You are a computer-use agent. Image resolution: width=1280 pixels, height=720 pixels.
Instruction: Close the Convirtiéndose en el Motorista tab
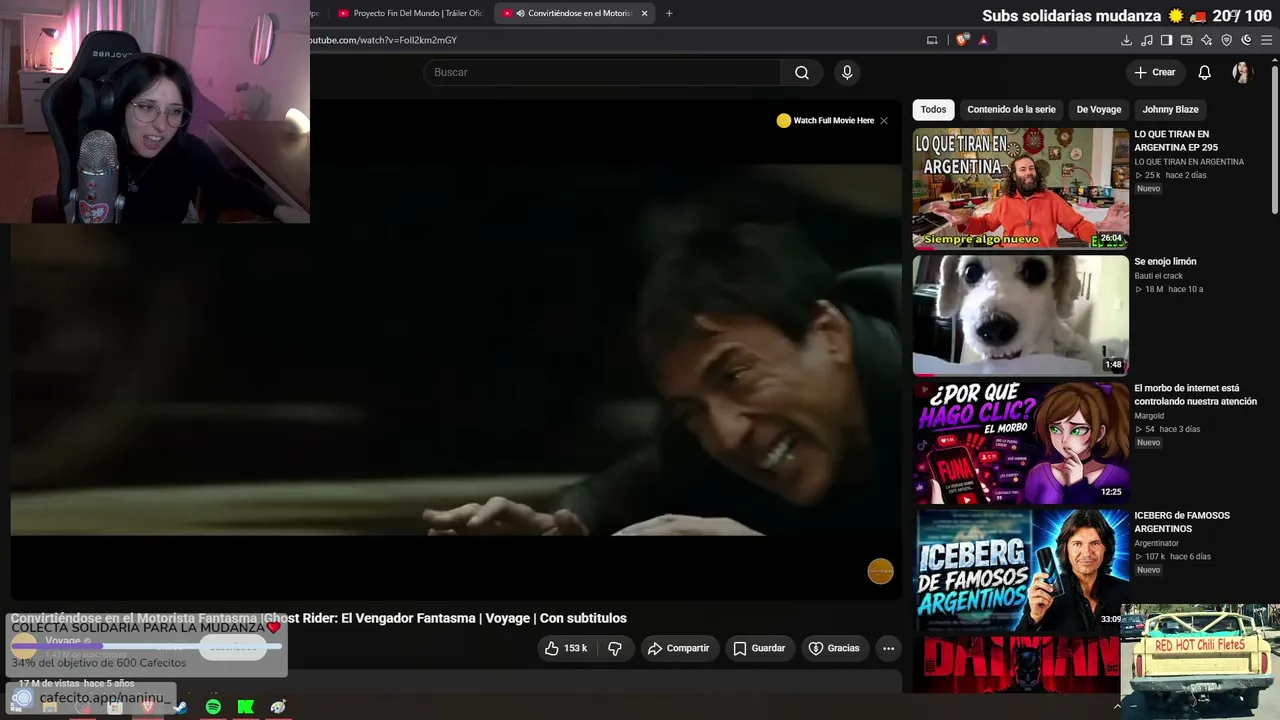(644, 13)
